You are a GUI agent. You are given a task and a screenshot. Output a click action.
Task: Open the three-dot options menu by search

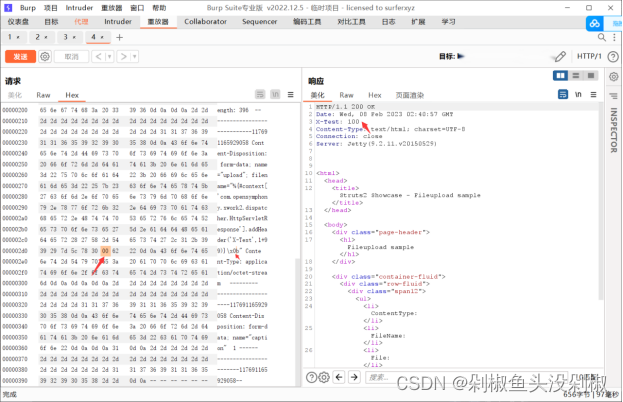coord(615,37)
